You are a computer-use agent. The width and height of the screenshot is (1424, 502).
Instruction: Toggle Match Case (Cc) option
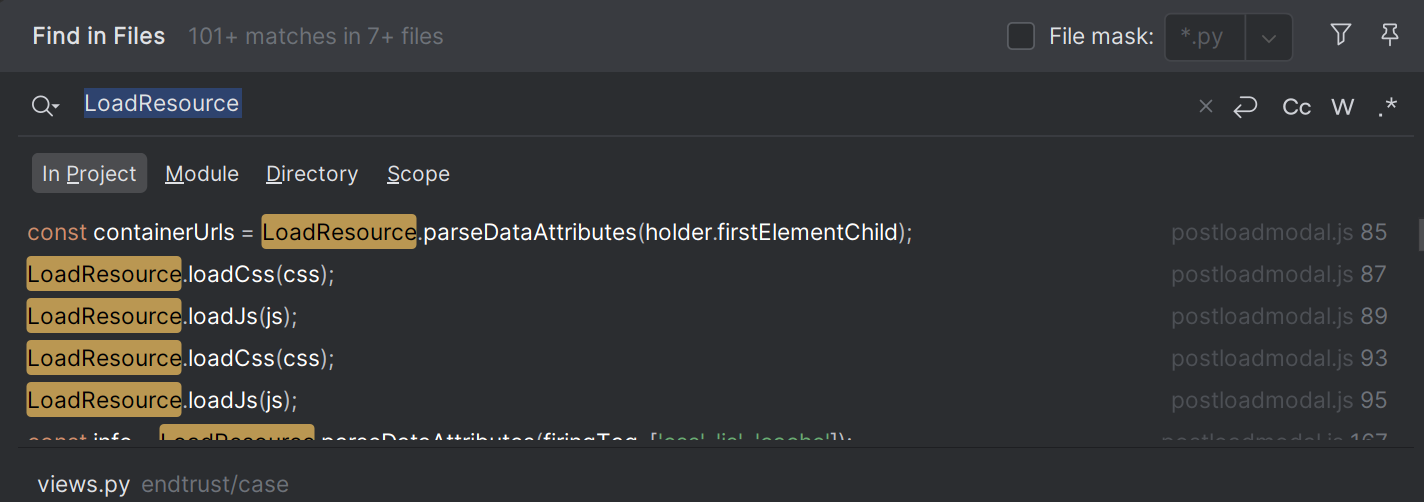click(x=1297, y=107)
